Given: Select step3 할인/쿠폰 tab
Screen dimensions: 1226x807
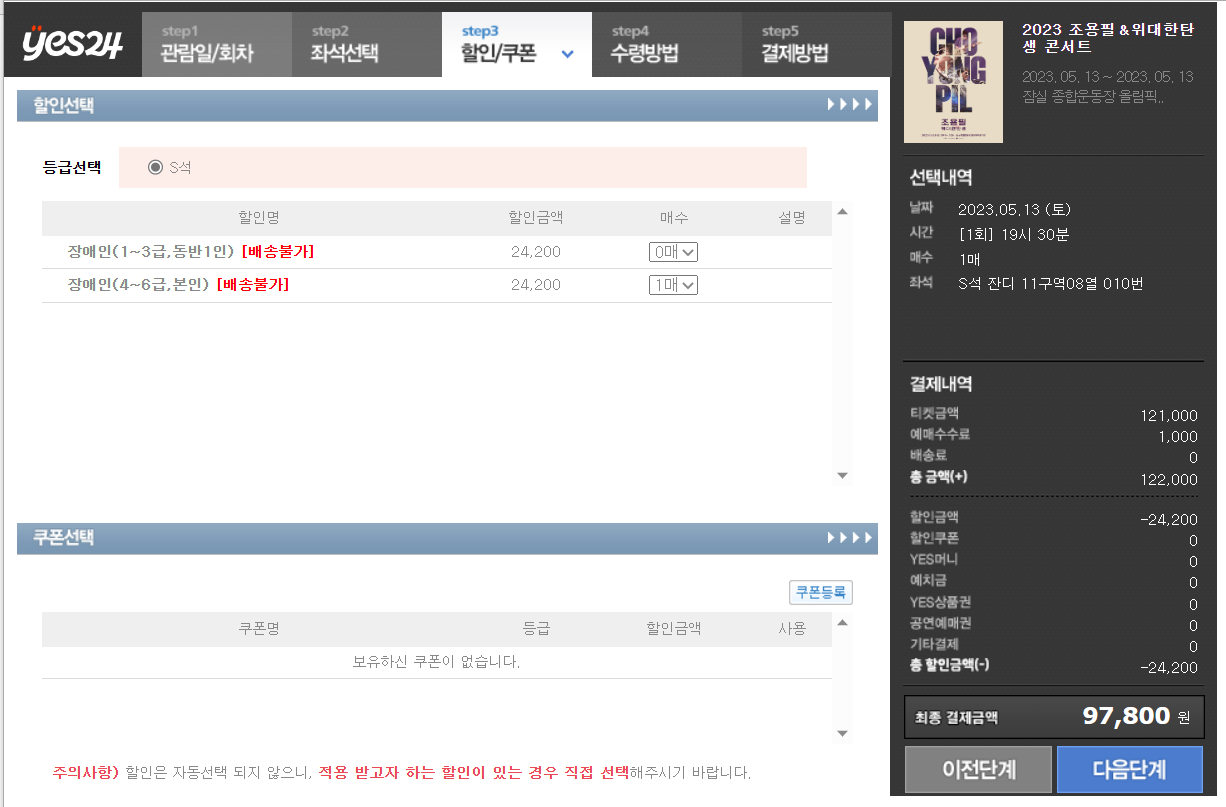Looking at the screenshot, I should click(516, 44).
